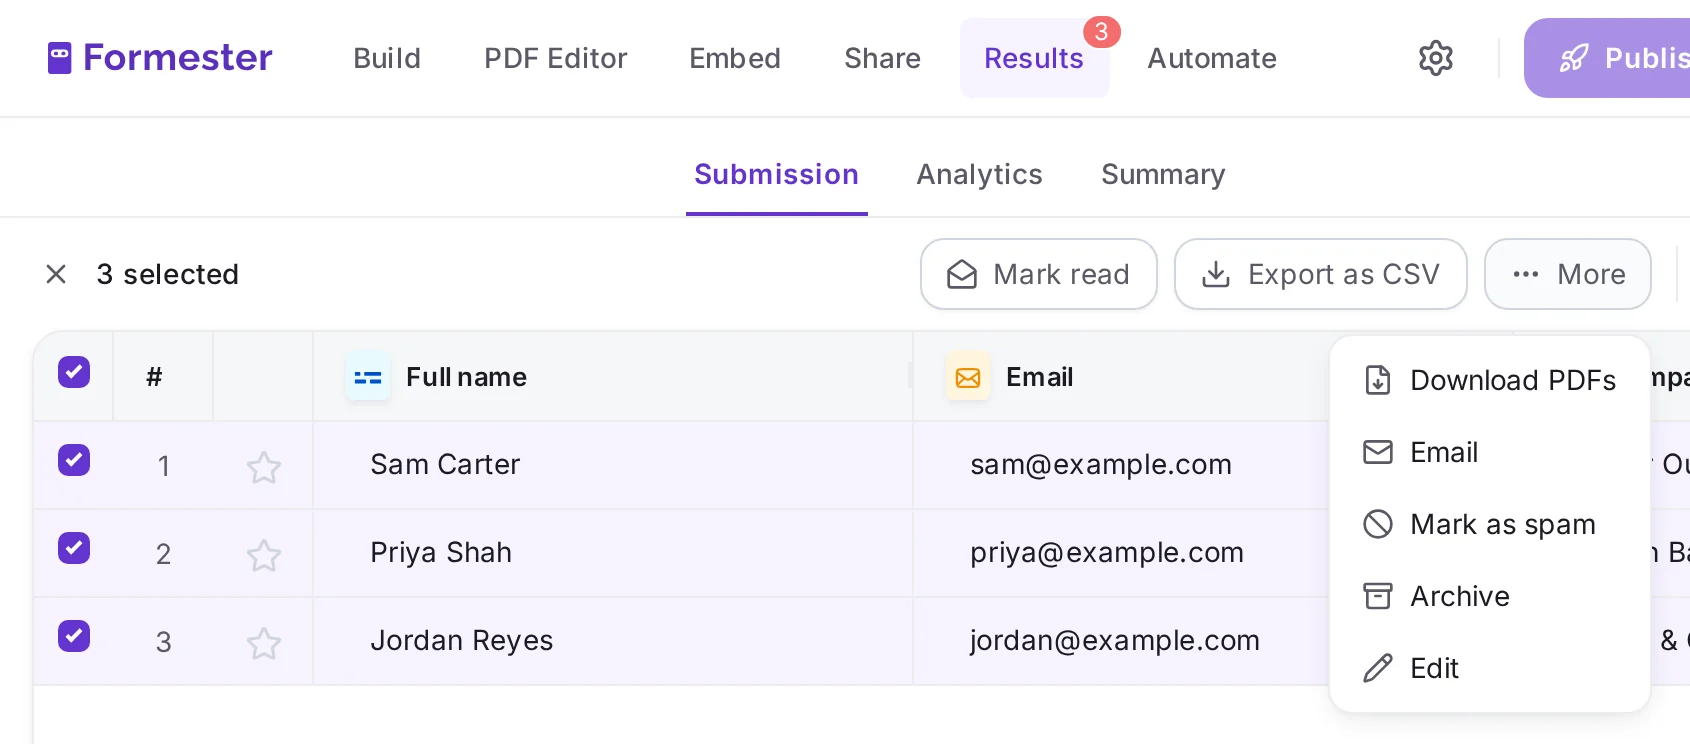Select Archive from the dropdown menu

pos(1490,596)
